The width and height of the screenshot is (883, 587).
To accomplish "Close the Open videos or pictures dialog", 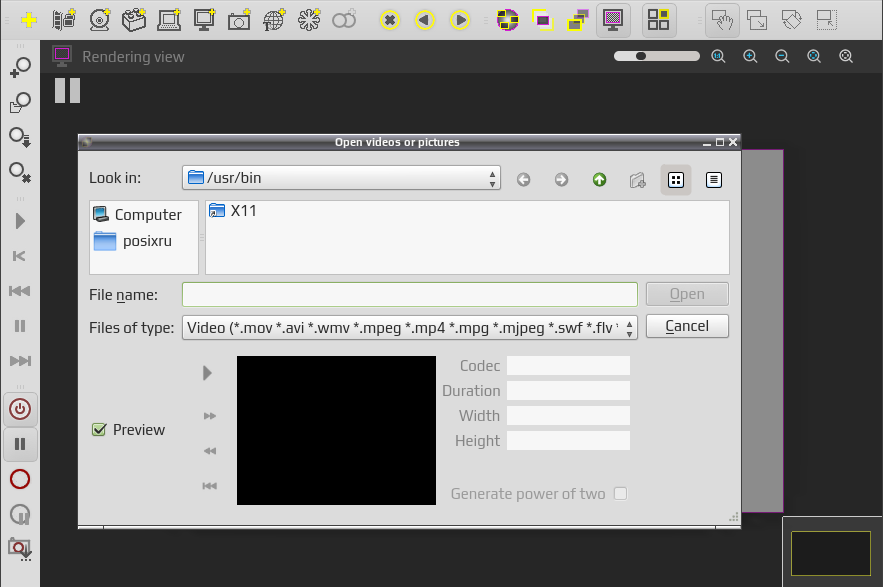I will 733,142.
